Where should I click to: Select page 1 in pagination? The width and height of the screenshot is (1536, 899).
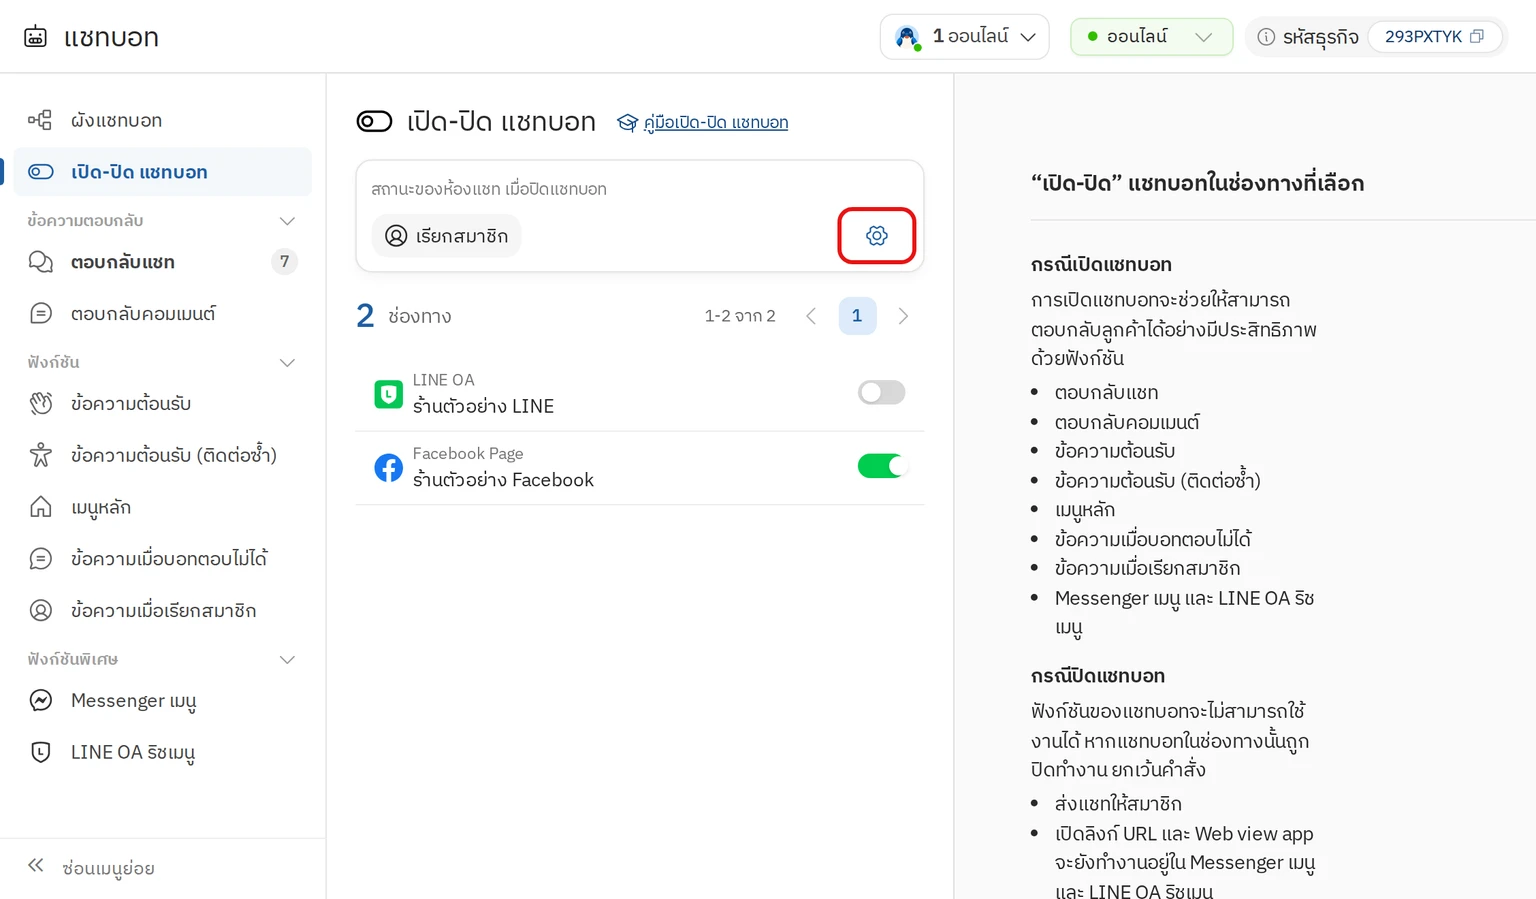click(857, 316)
